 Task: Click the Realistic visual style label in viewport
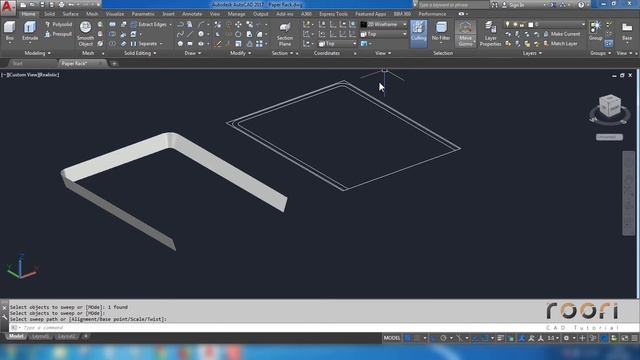48,75
